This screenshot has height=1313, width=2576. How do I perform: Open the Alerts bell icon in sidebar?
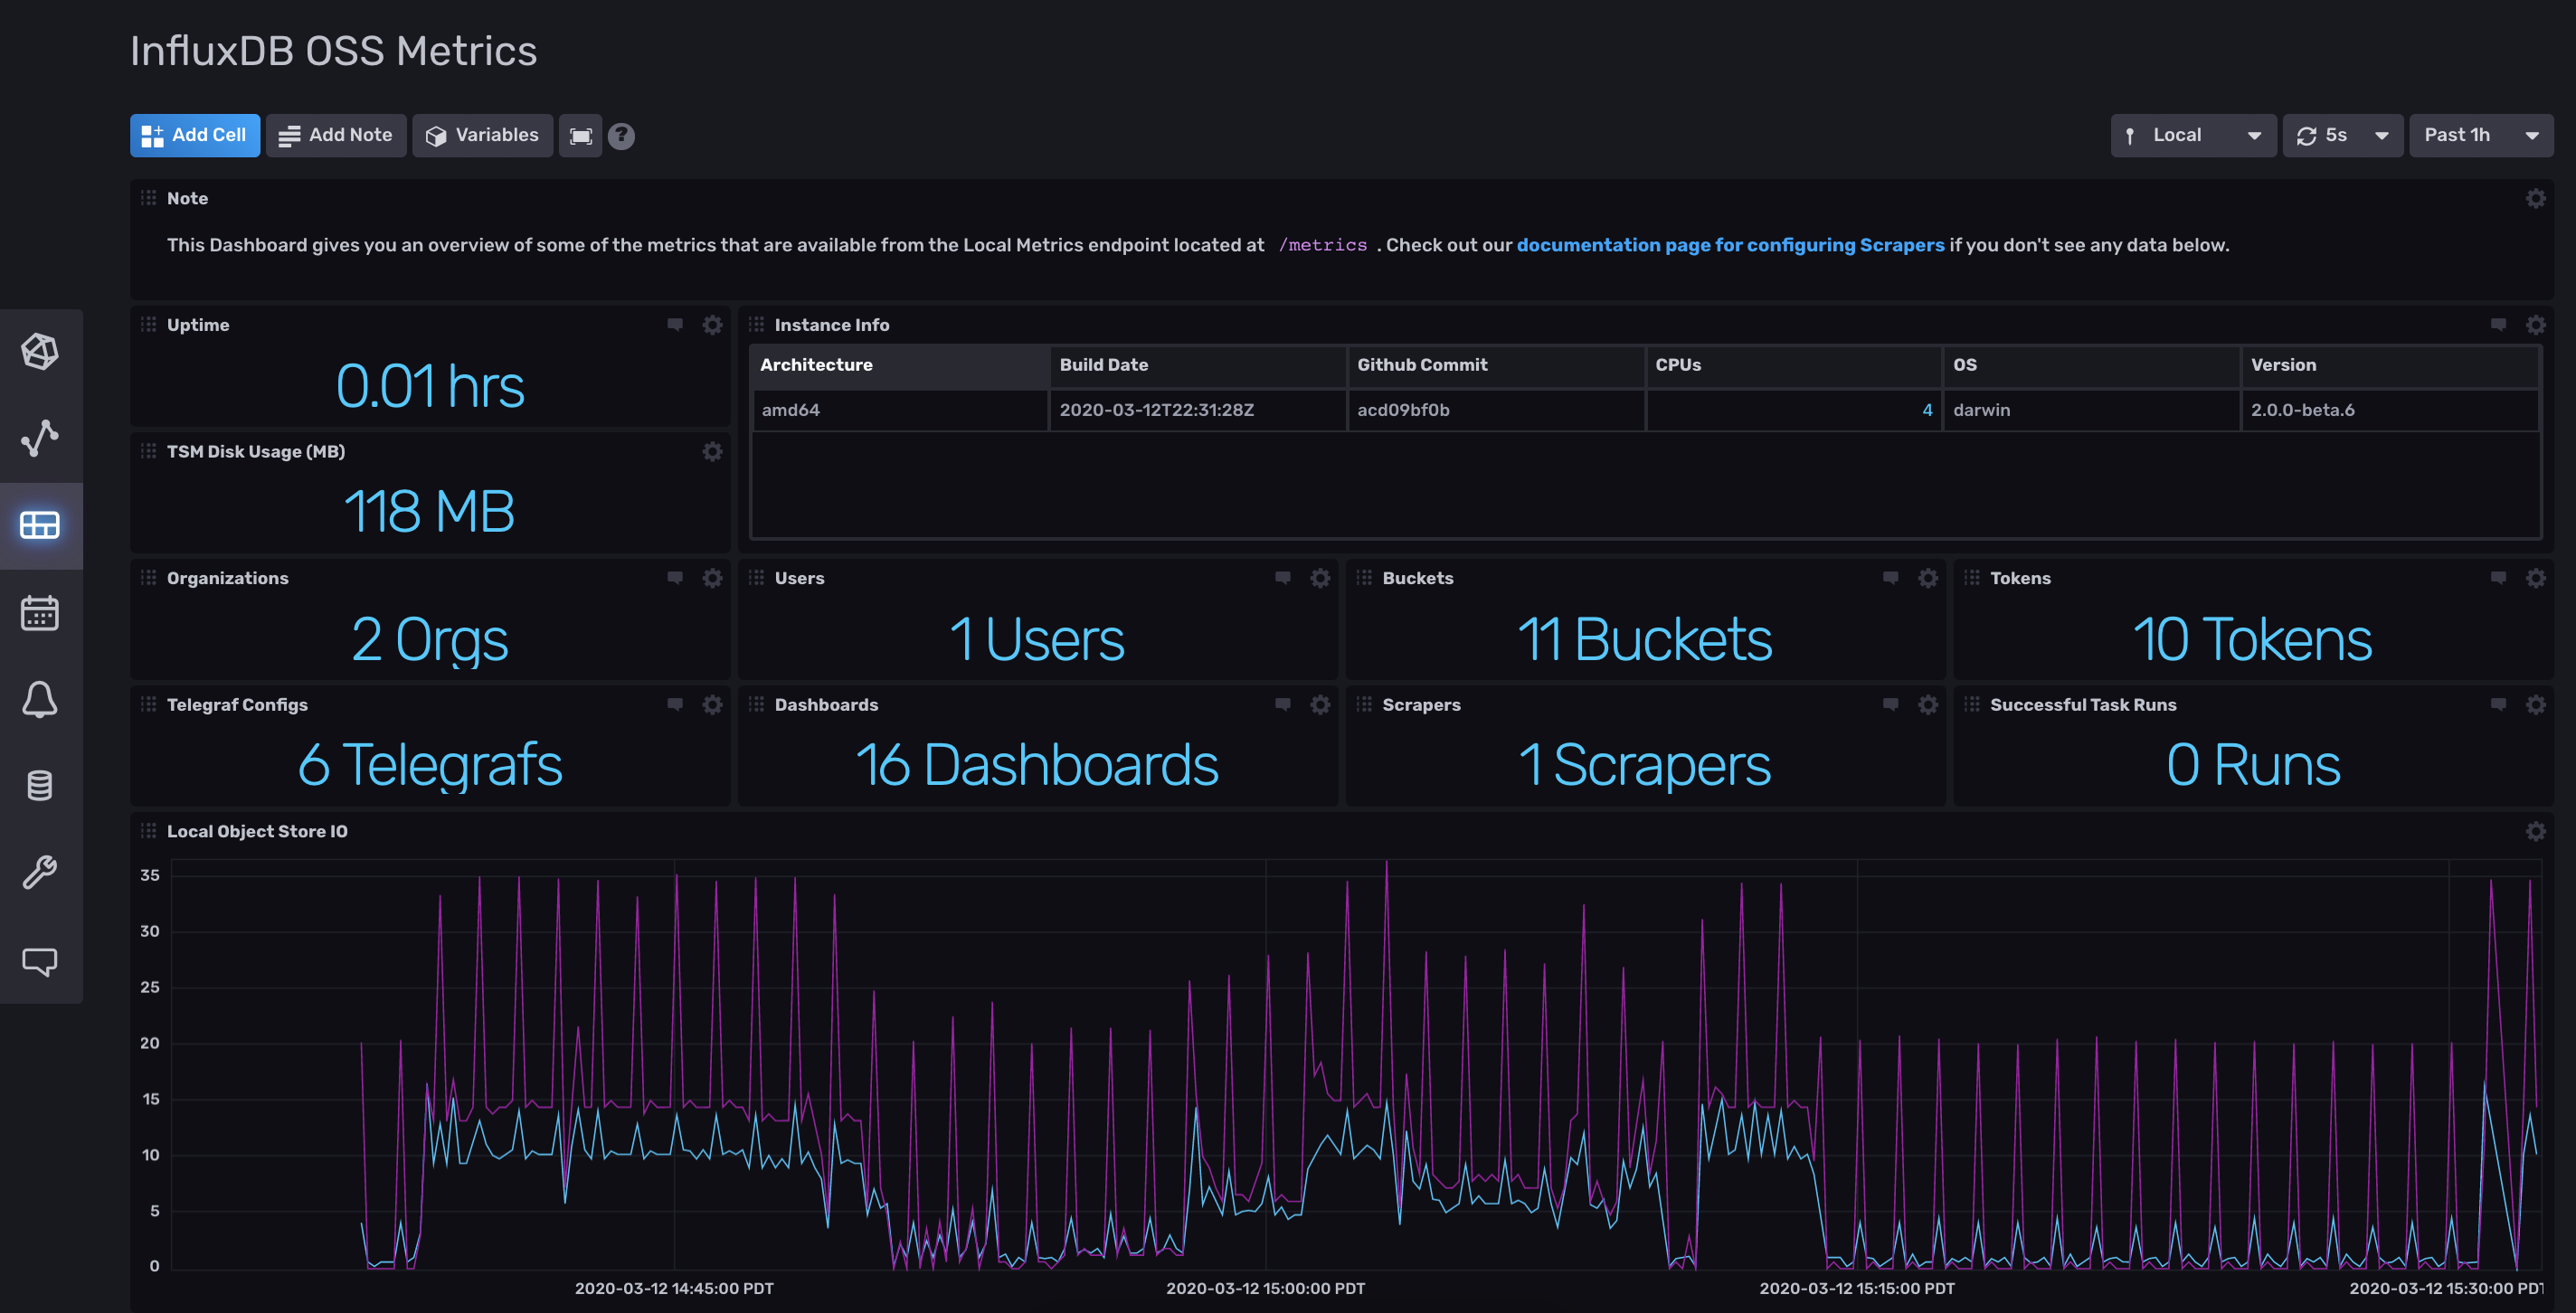40,699
